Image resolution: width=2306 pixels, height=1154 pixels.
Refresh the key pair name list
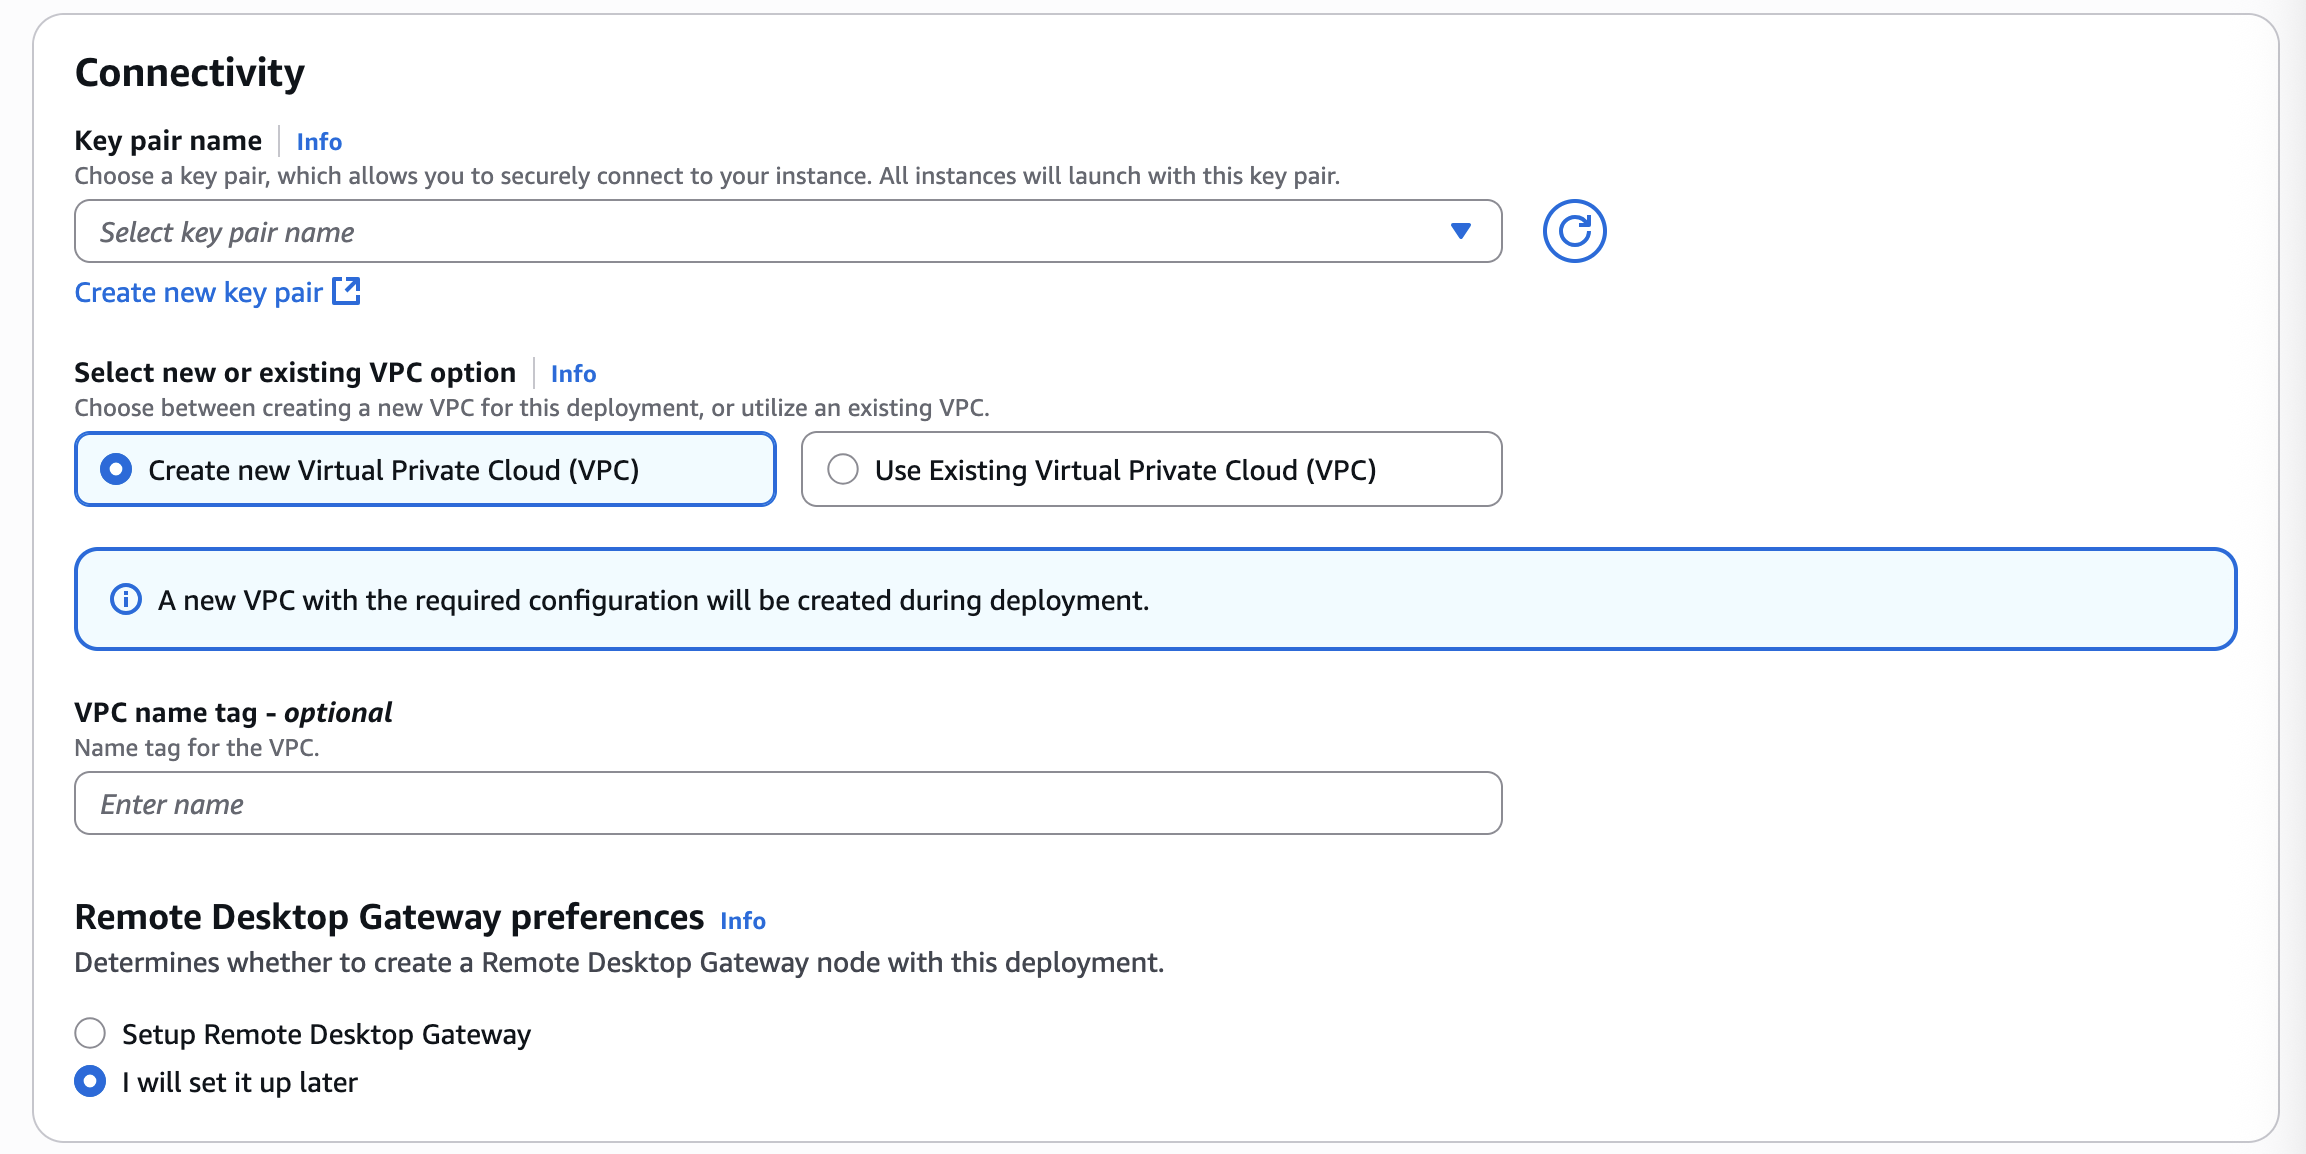pos(1574,231)
